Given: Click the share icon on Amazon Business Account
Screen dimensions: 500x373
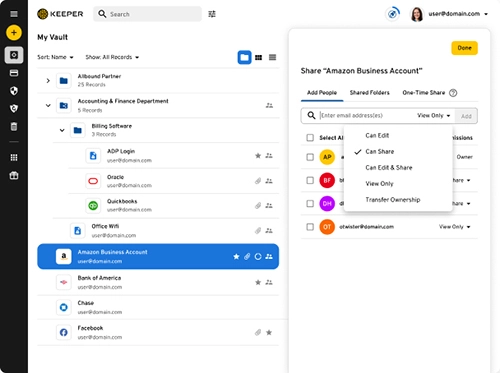Looking at the screenshot, I should (269, 256).
